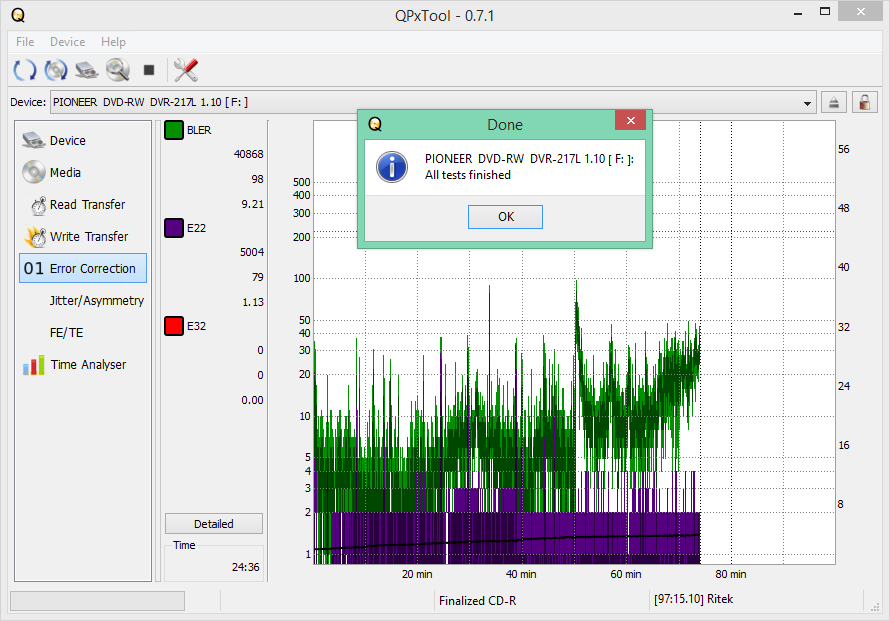
Task: Click the BLER maximum value 98
Action: point(258,179)
